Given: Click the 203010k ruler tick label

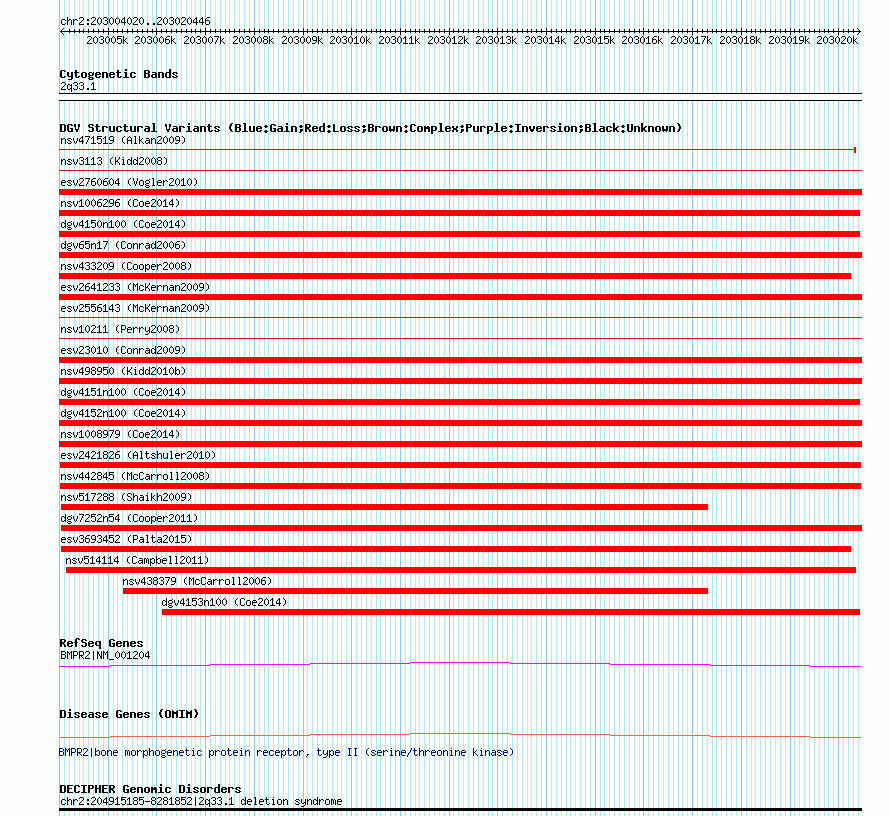Looking at the screenshot, I should [350, 40].
